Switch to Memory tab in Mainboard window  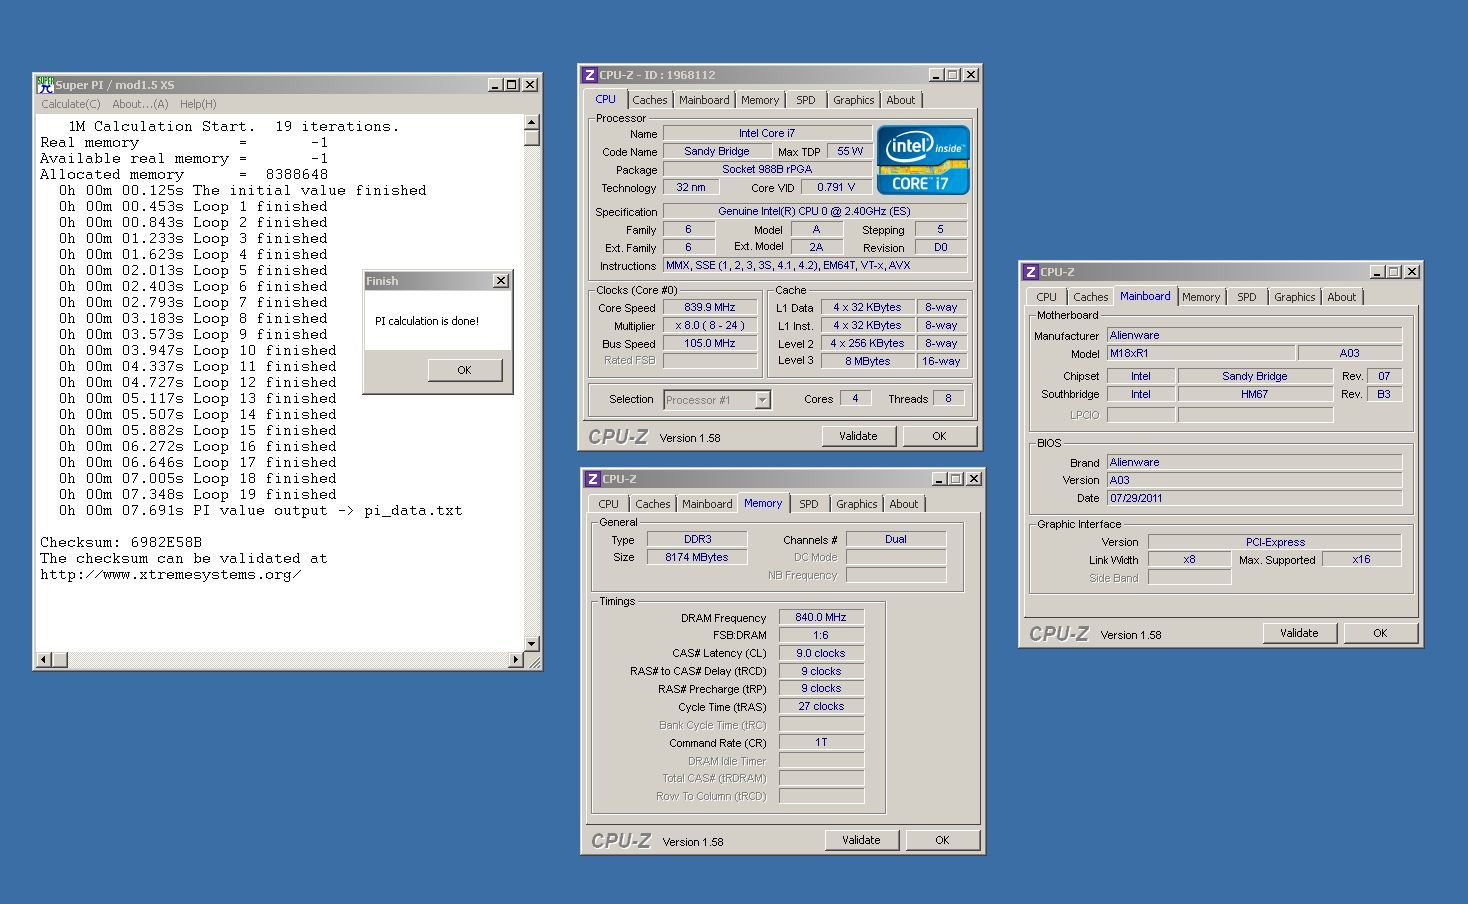(1201, 297)
